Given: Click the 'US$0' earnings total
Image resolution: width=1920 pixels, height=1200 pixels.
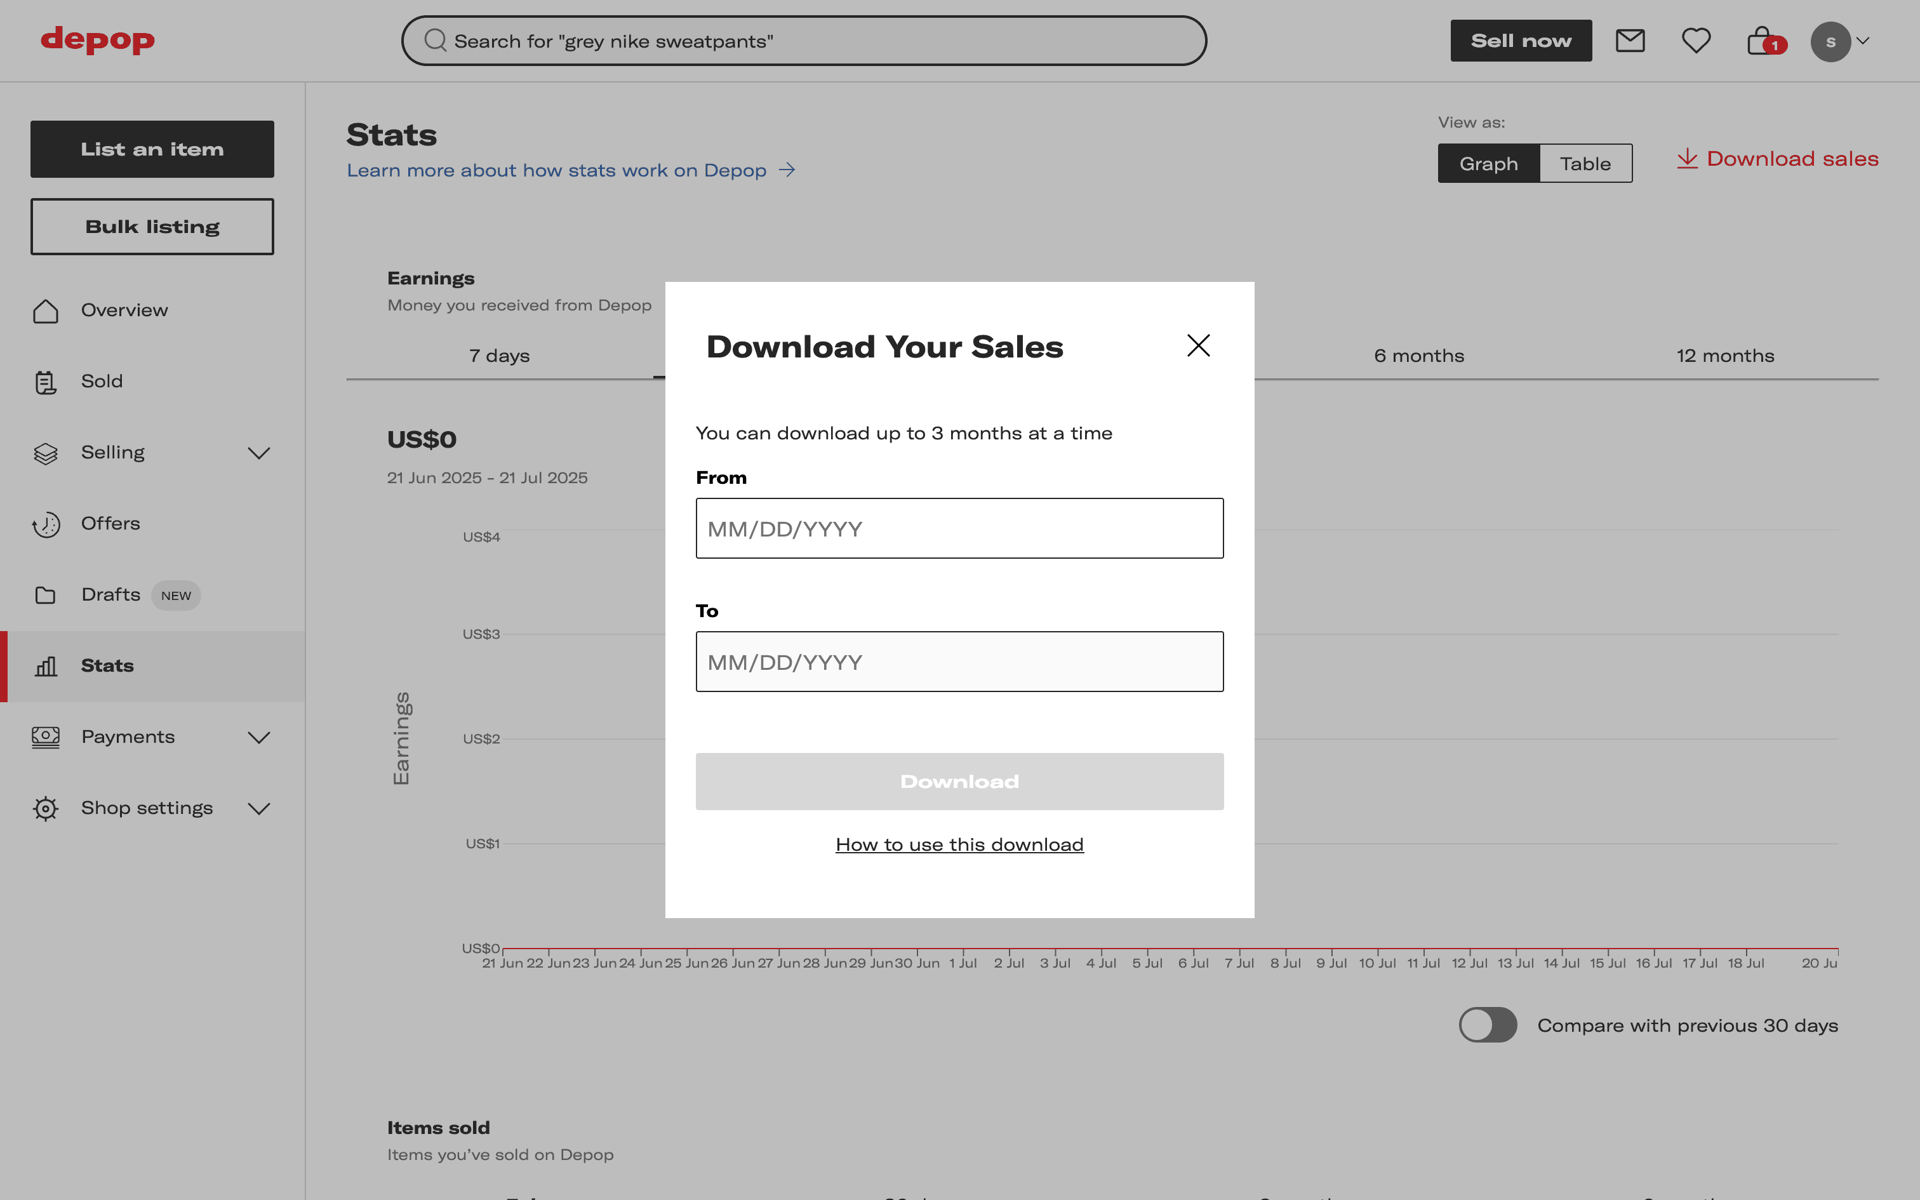Looking at the screenshot, I should coord(422,440).
